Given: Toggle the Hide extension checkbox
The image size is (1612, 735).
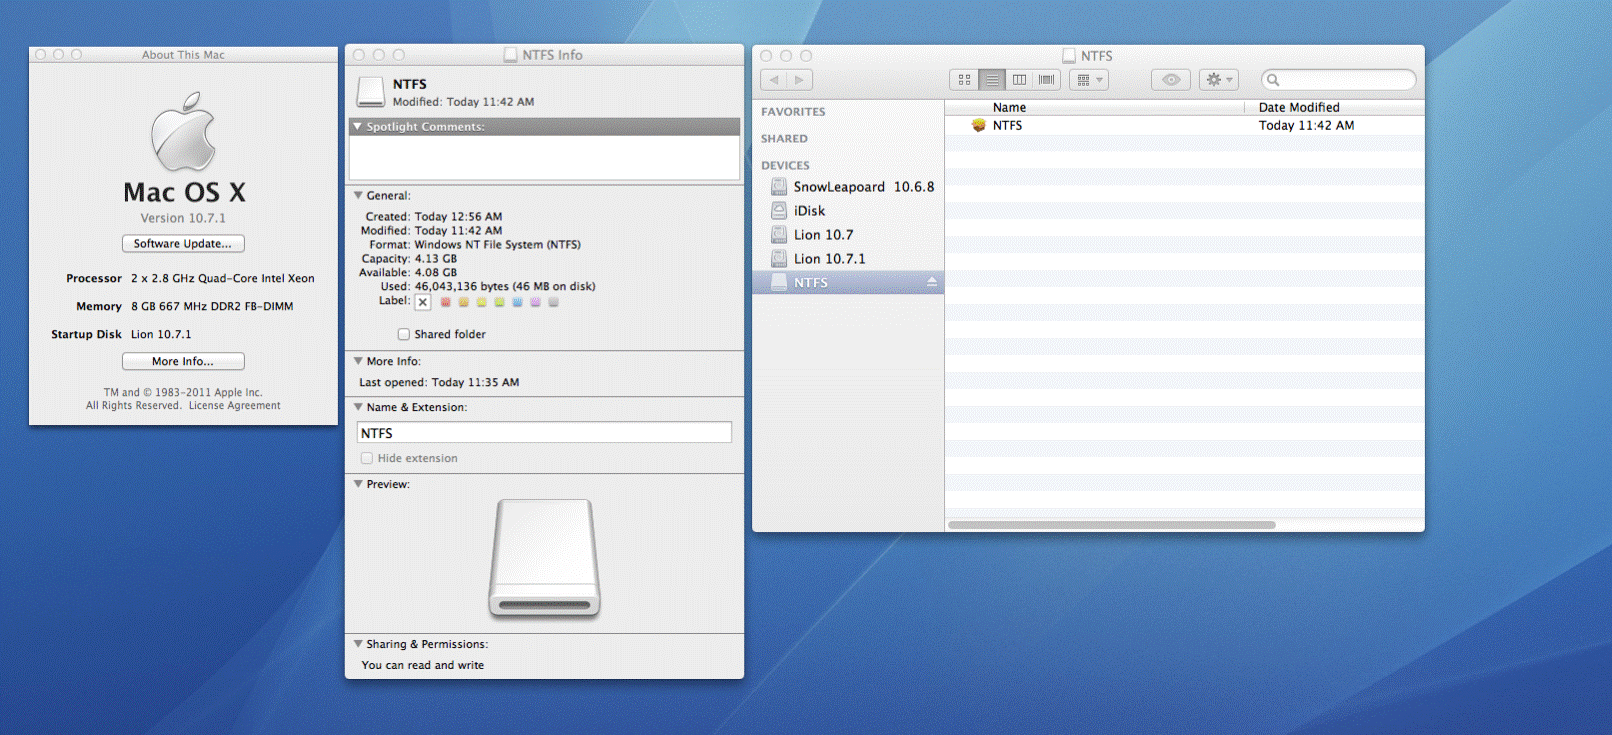Looking at the screenshot, I should (x=367, y=458).
